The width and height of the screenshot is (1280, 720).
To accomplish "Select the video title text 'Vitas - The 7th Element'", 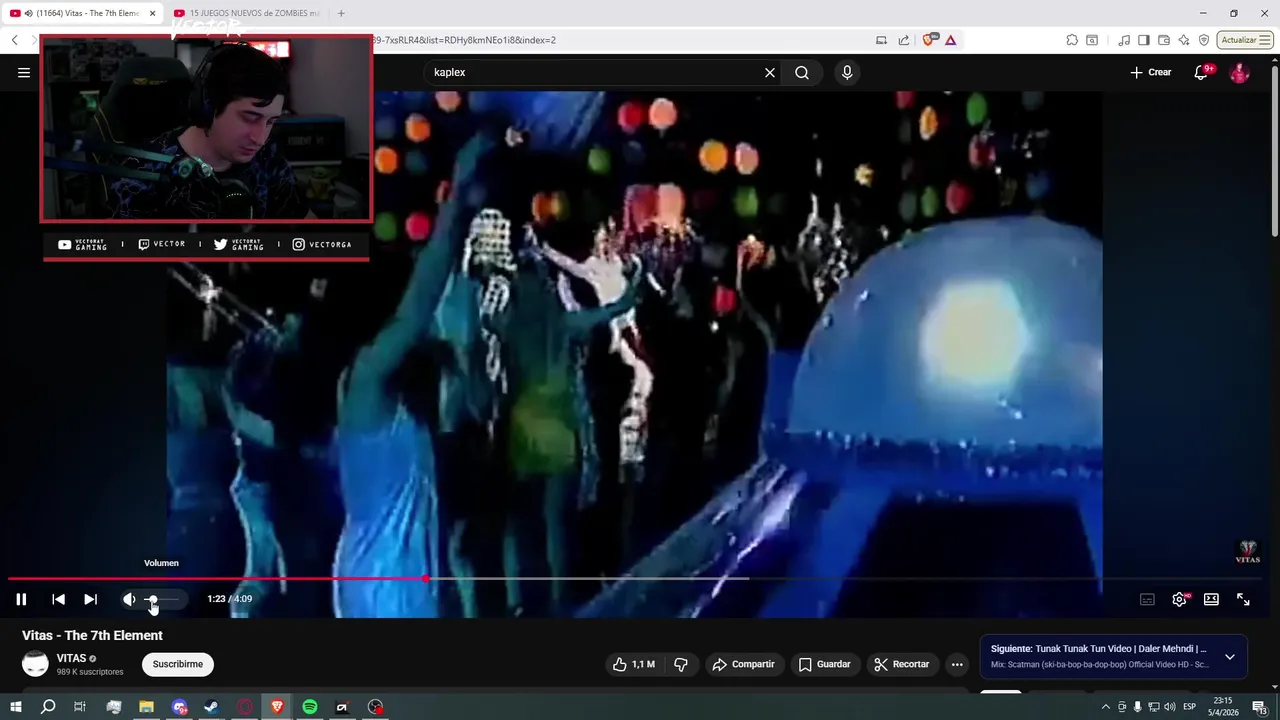I will 92,635.
